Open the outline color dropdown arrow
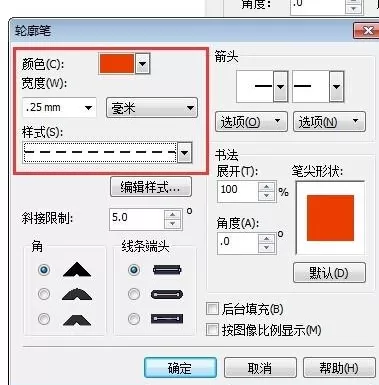 [143, 63]
